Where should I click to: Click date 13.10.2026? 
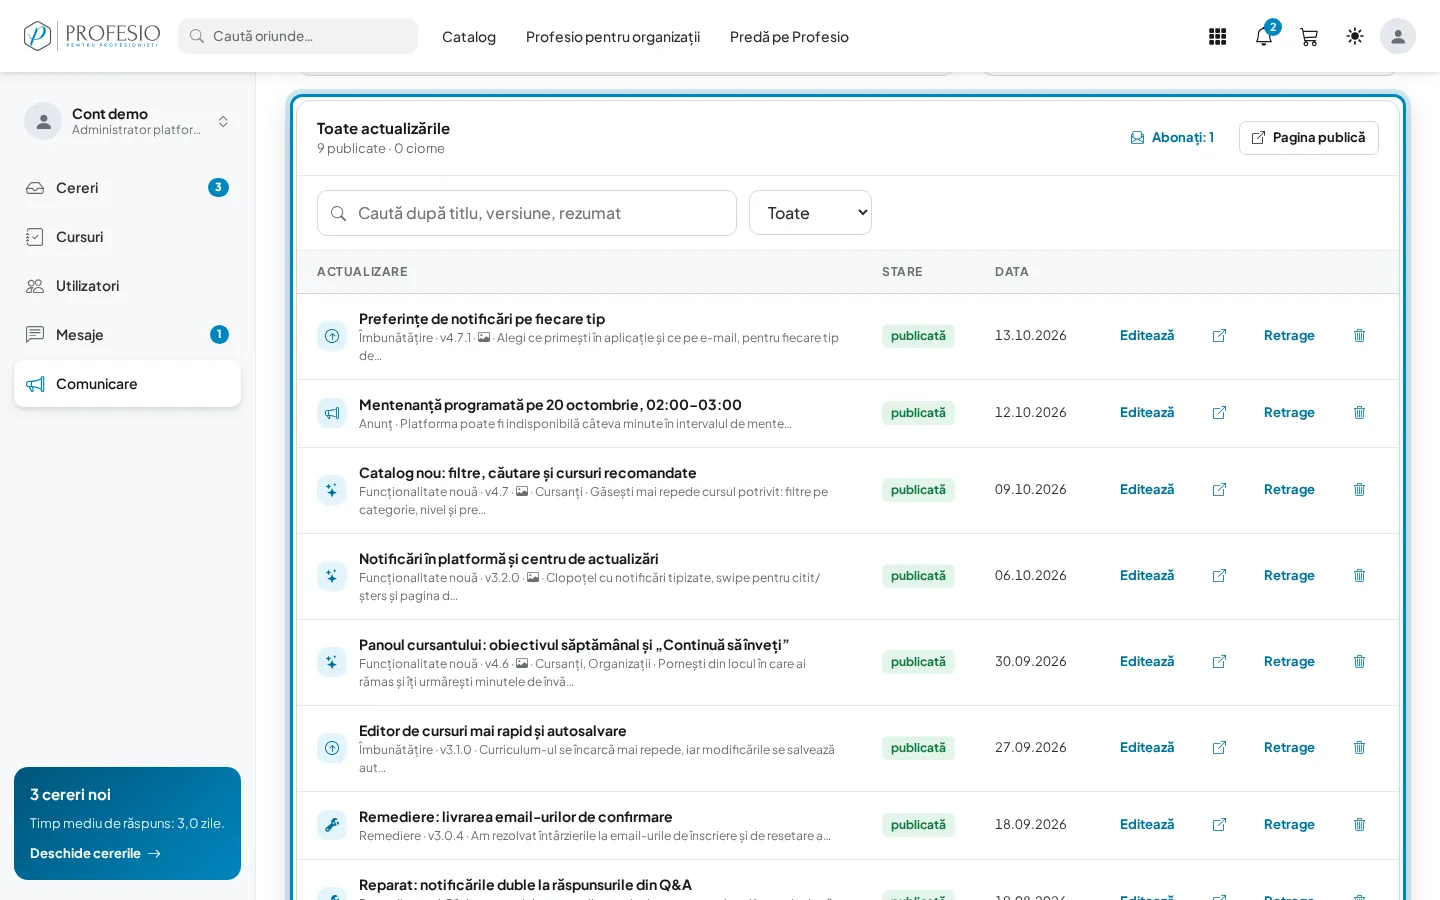[x=1030, y=336]
